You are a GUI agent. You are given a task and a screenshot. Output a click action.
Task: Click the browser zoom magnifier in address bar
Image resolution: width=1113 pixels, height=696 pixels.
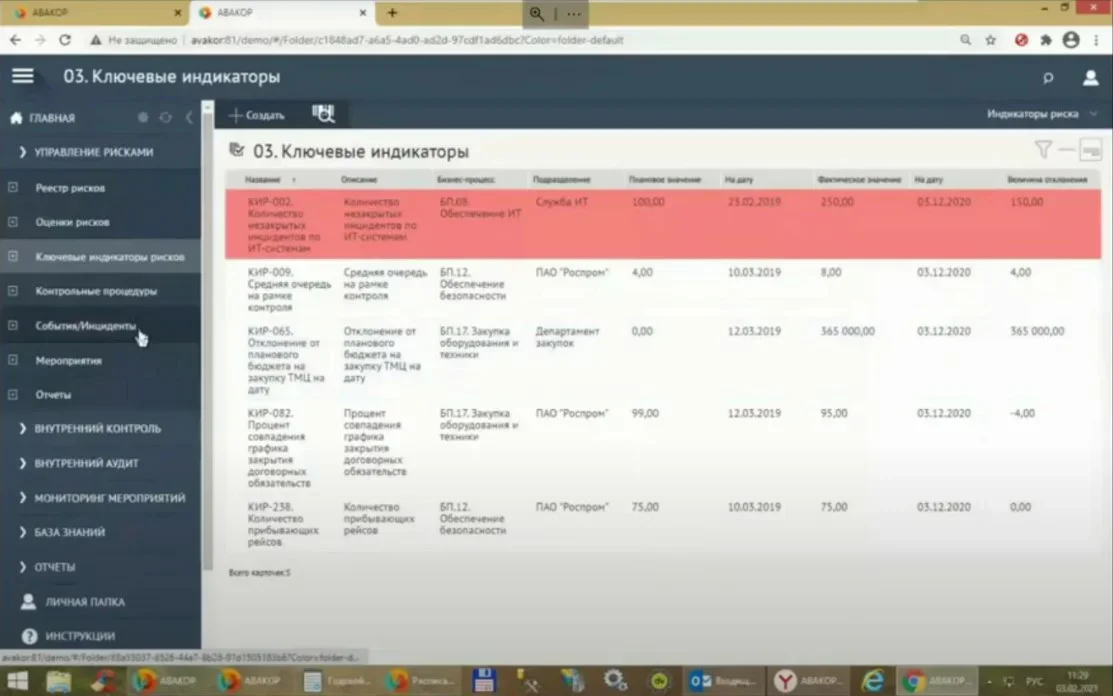pyautogui.click(x=965, y=40)
